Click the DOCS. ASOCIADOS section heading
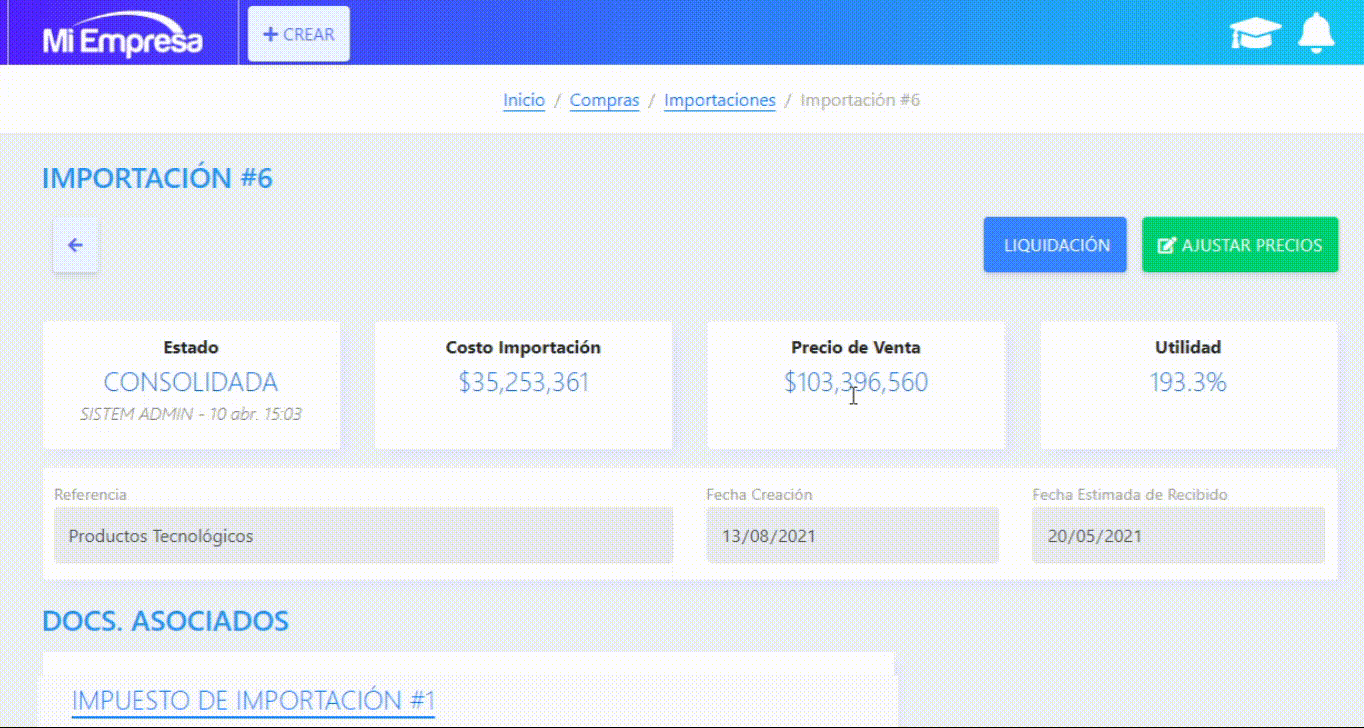The width and height of the screenshot is (1364, 728). pos(165,621)
